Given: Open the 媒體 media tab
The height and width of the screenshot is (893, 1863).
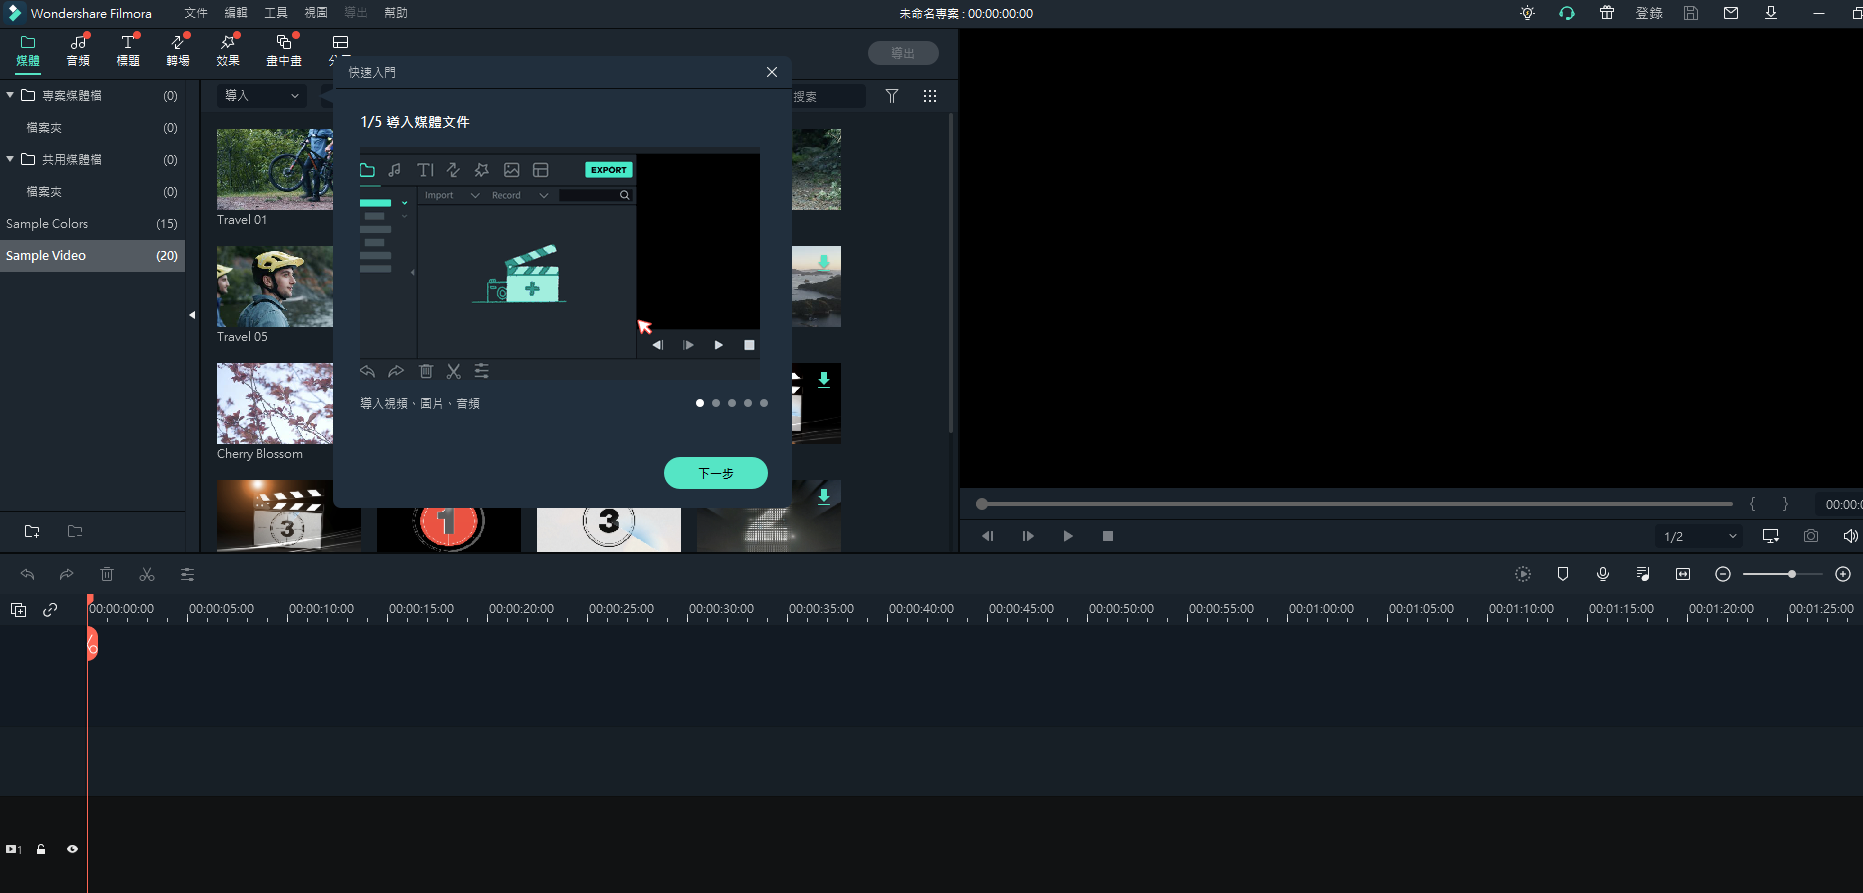Looking at the screenshot, I should [x=28, y=50].
